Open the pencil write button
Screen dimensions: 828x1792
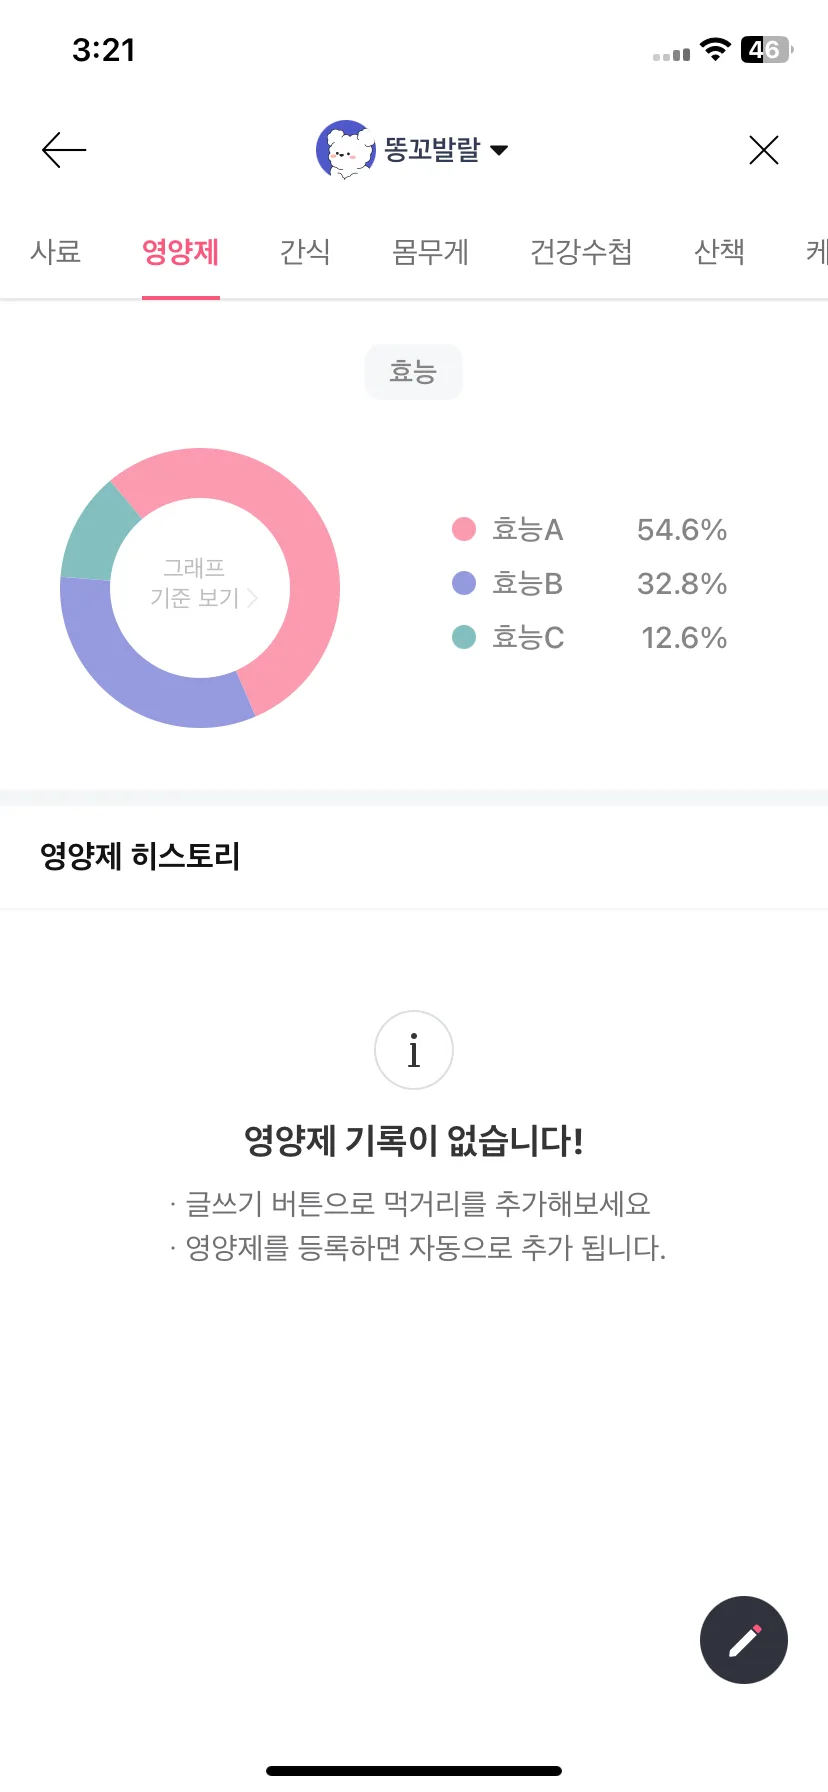[x=744, y=1640]
